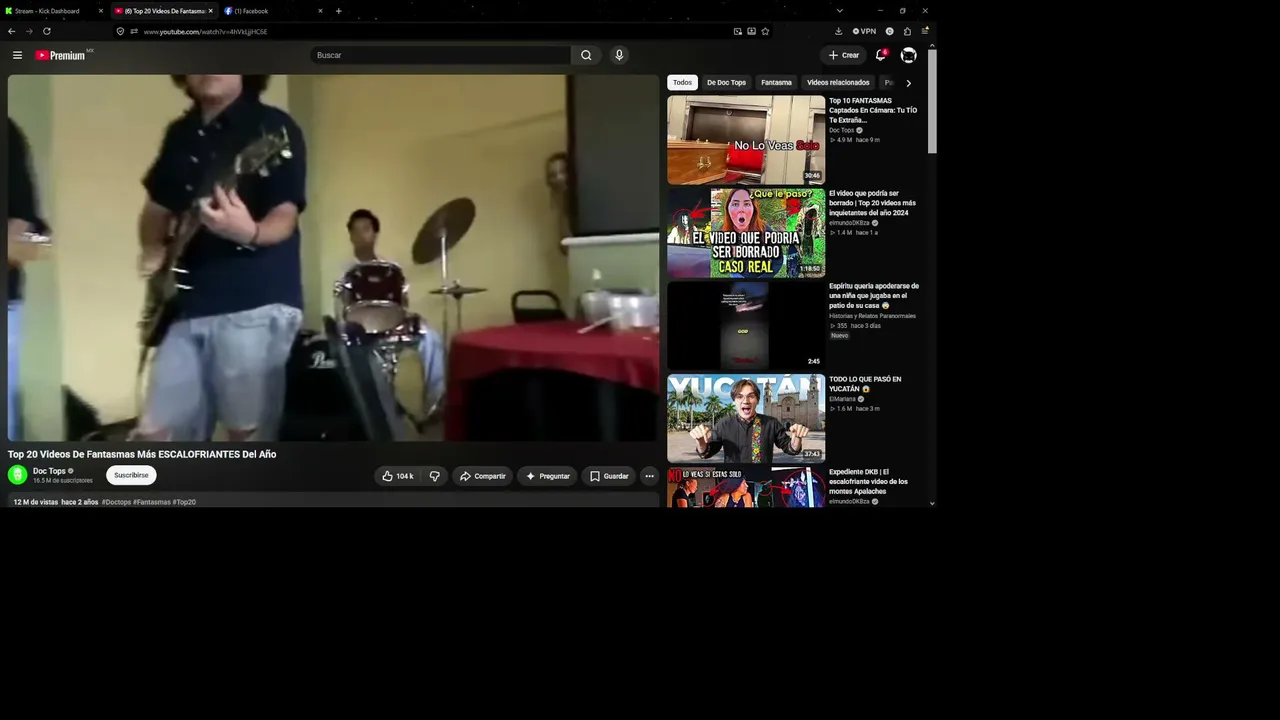The image size is (1280, 720).
Task: Subscribe with Suscribirse button
Action: click(131, 475)
